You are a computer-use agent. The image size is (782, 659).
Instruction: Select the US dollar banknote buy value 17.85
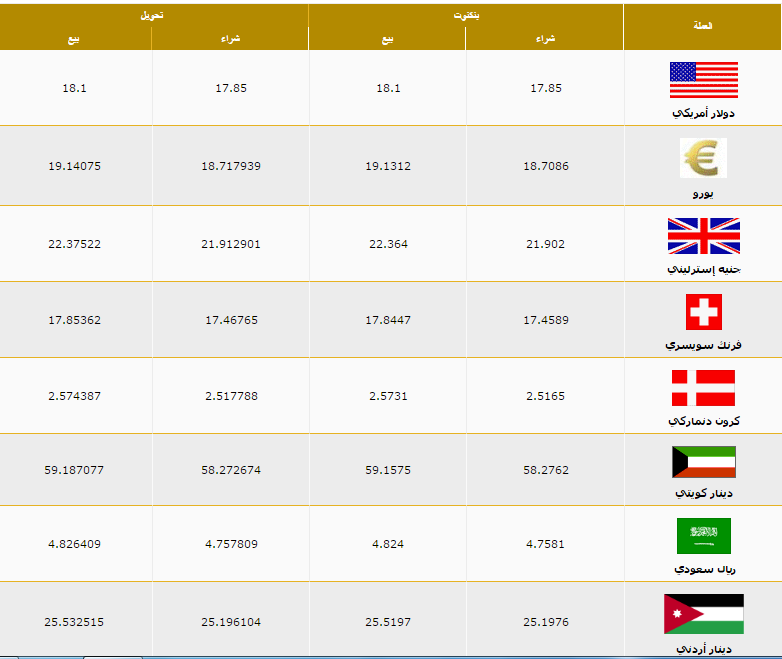pos(546,88)
